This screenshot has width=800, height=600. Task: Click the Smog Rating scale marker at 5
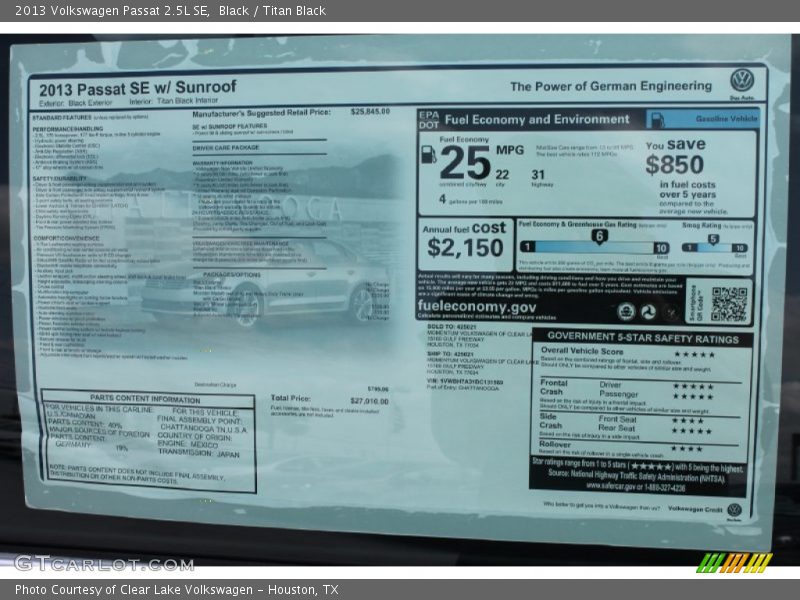712,239
